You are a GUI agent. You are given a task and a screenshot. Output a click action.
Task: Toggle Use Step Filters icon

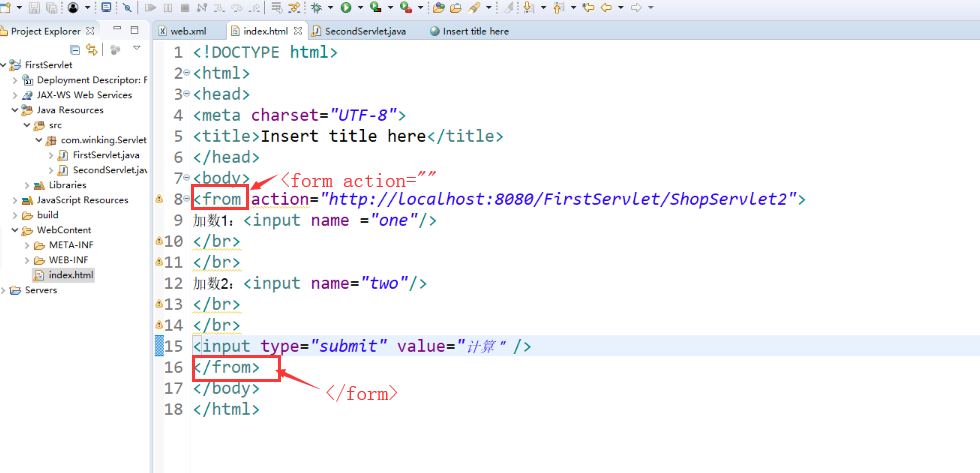[x=294, y=7]
